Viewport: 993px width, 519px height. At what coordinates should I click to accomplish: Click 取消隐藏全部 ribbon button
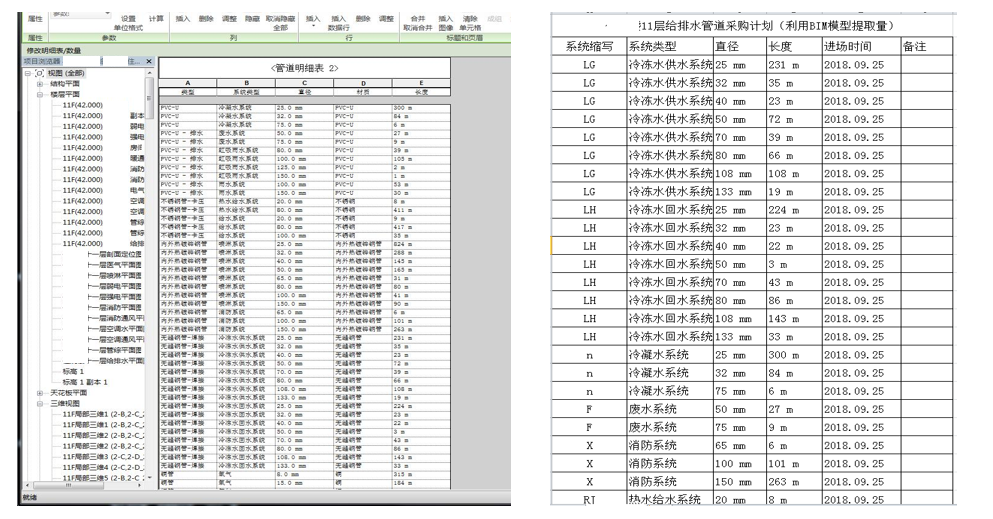pos(280,23)
